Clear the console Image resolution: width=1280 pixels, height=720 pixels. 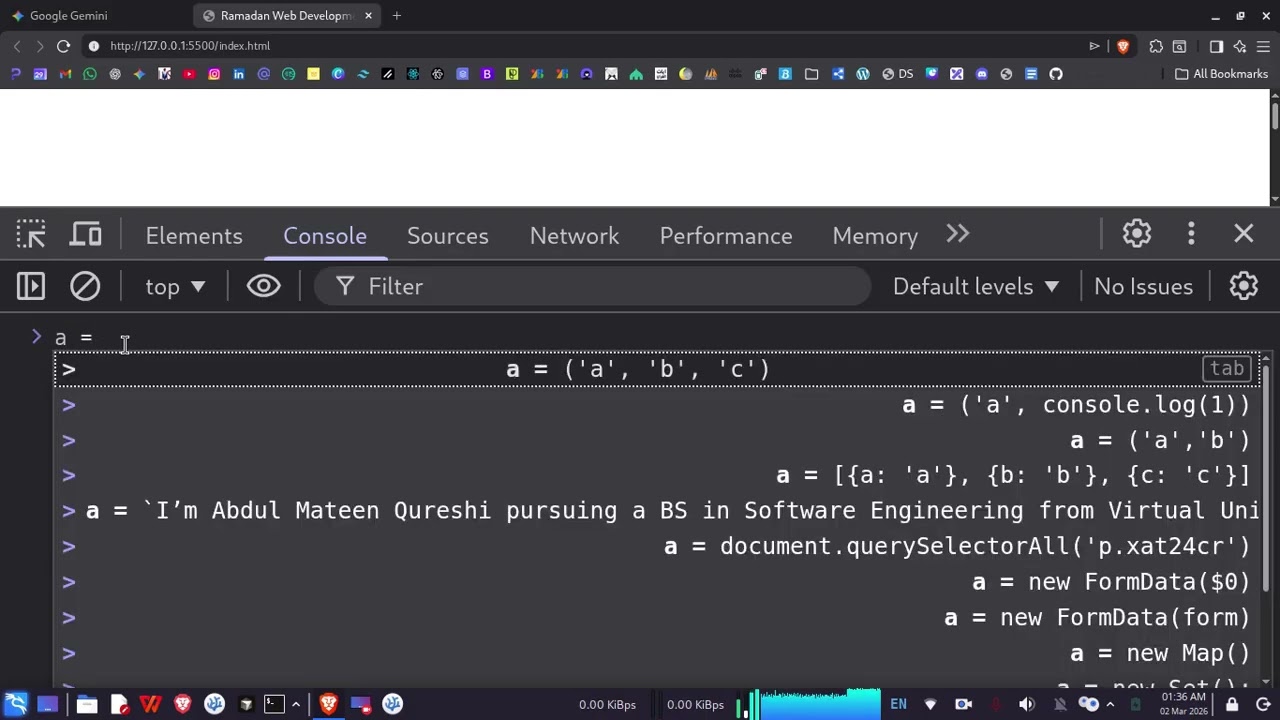coord(85,287)
